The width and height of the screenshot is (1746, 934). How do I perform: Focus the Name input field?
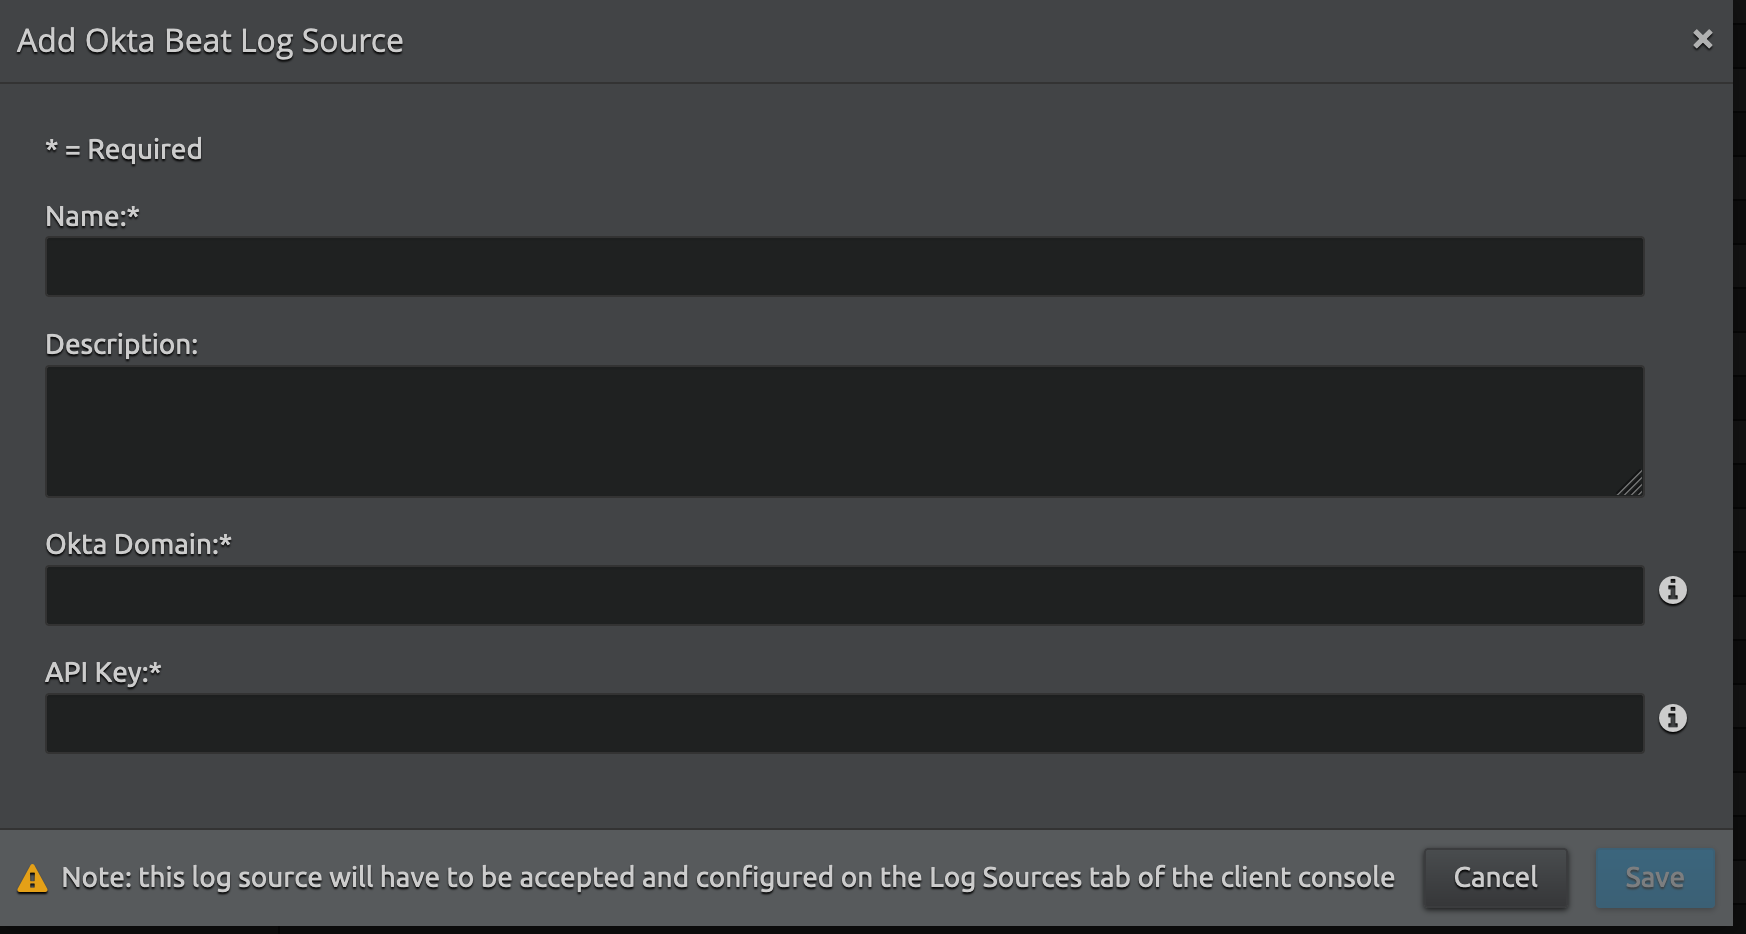(x=844, y=266)
